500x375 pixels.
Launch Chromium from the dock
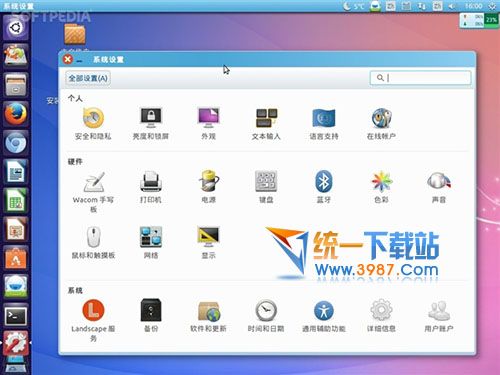click(x=16, y=143)
